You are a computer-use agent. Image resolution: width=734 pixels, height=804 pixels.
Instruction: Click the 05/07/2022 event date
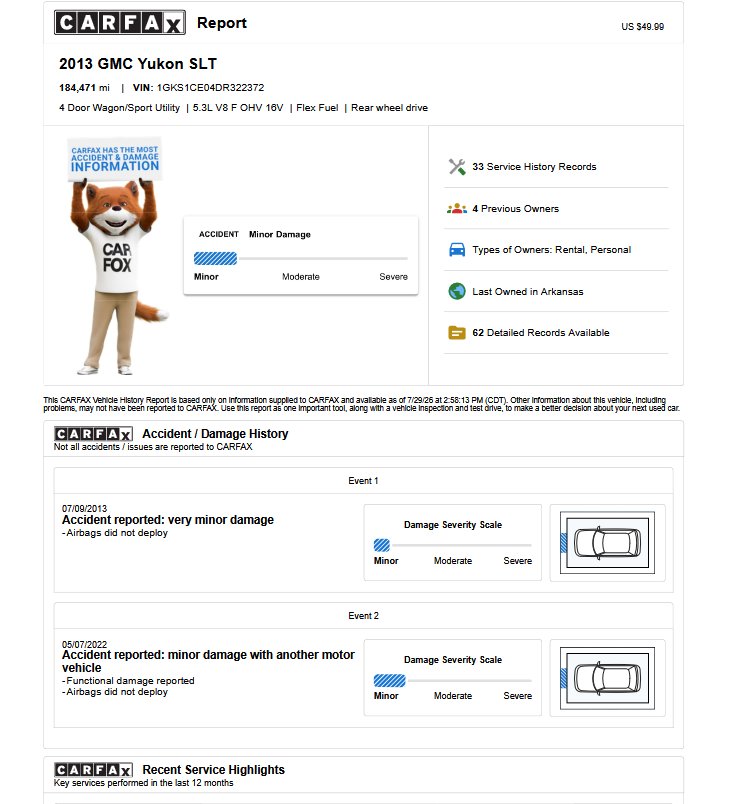coord(84,644)
